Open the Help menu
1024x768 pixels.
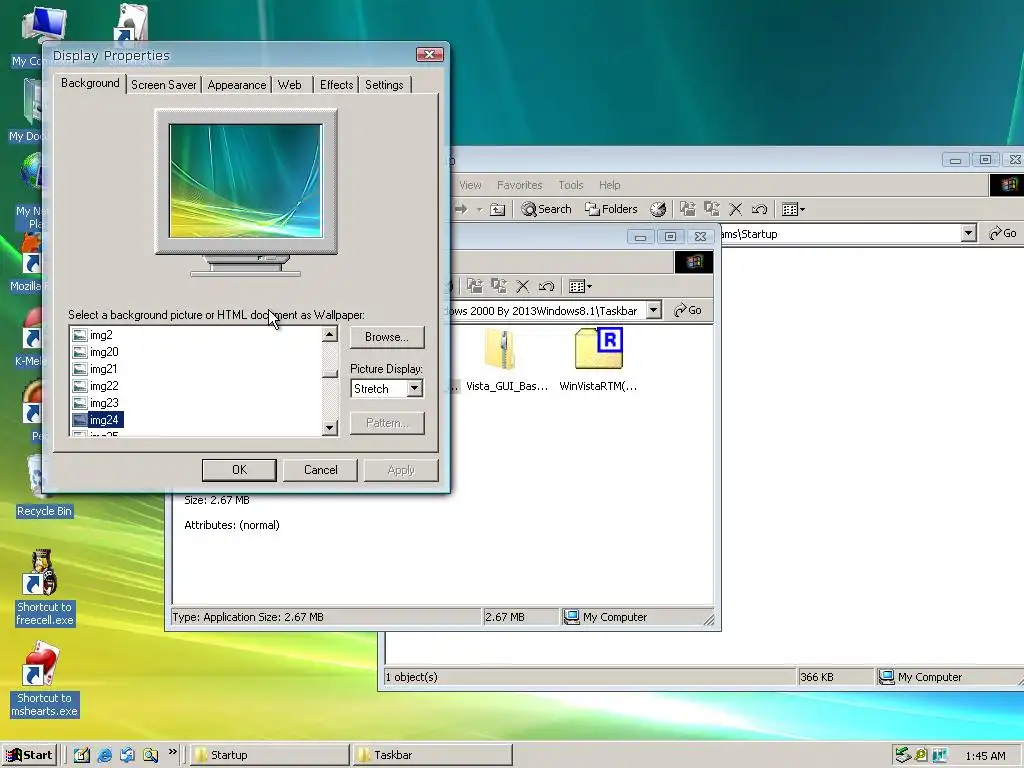pyautogui.click(x=609, y=185)
